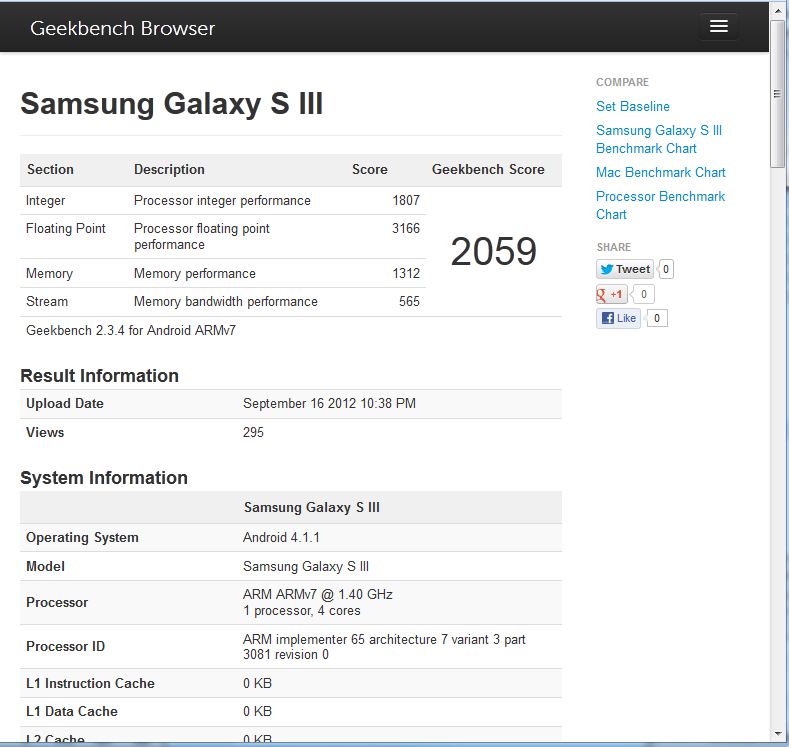Click the COMPARE sidebar heading
Image resolution: width=789 pixels, height=747 pixels.
[622, 82]
